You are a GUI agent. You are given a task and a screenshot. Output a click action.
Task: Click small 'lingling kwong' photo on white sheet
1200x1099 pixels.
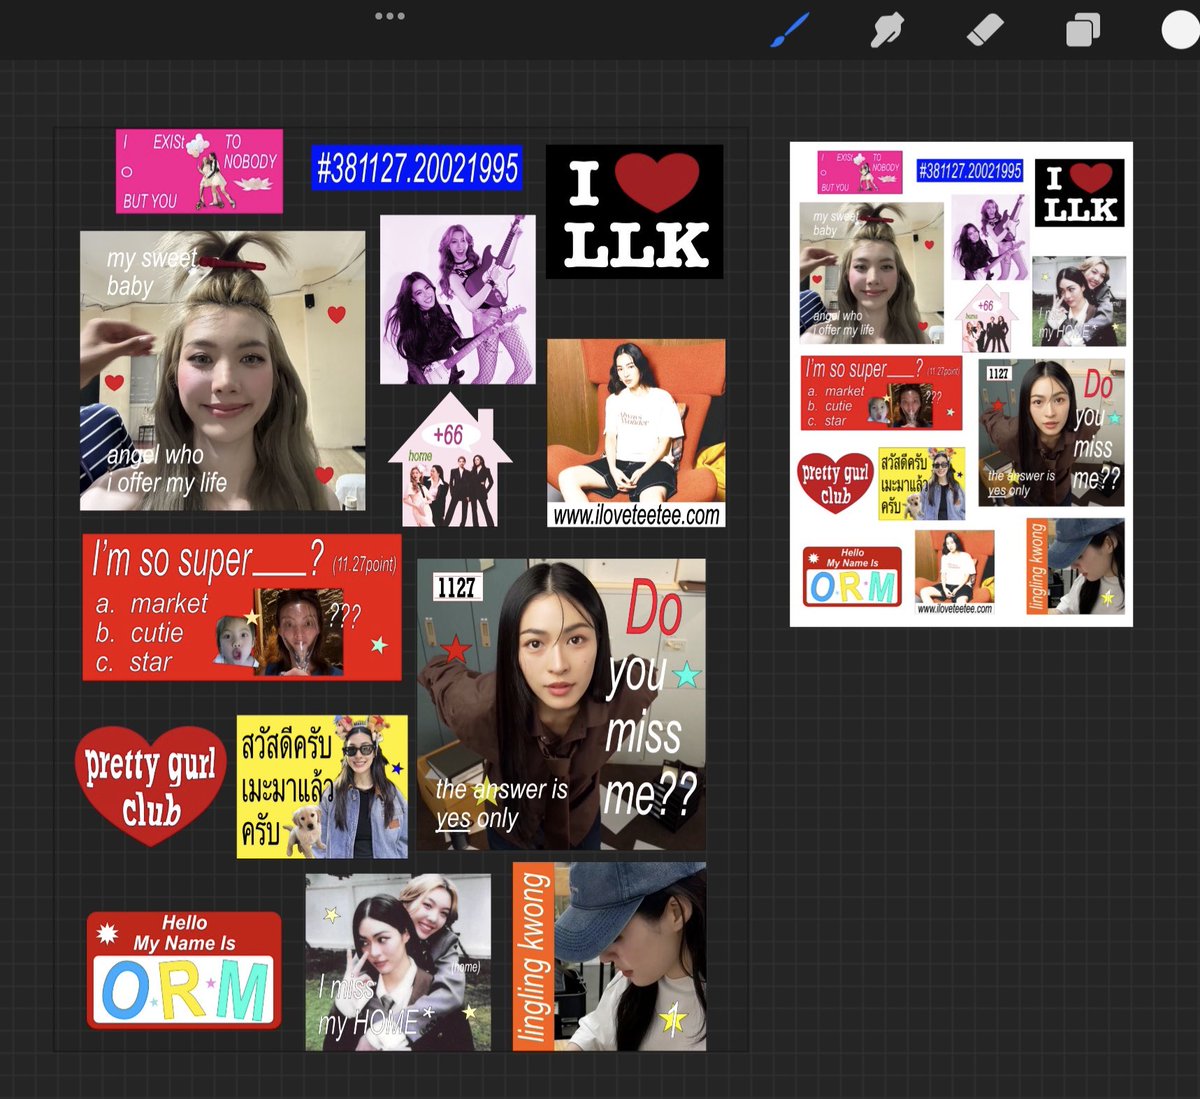[x=1075, y=566]
